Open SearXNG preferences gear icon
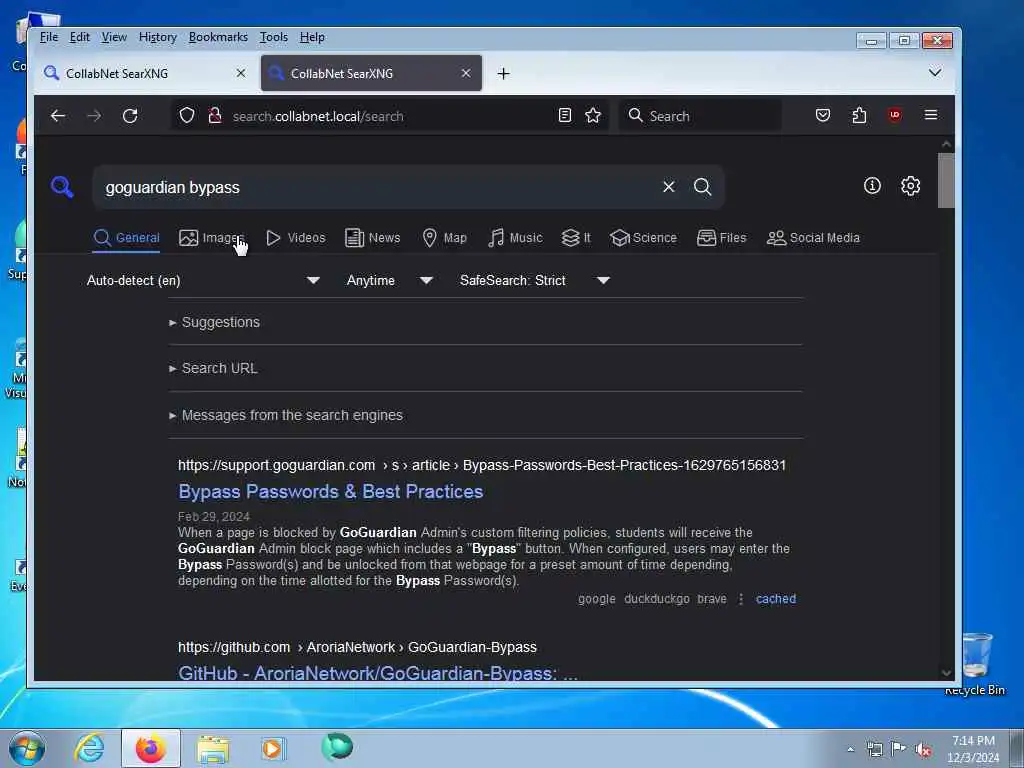The image size is (1024, 768). click(x=910, y=186)
